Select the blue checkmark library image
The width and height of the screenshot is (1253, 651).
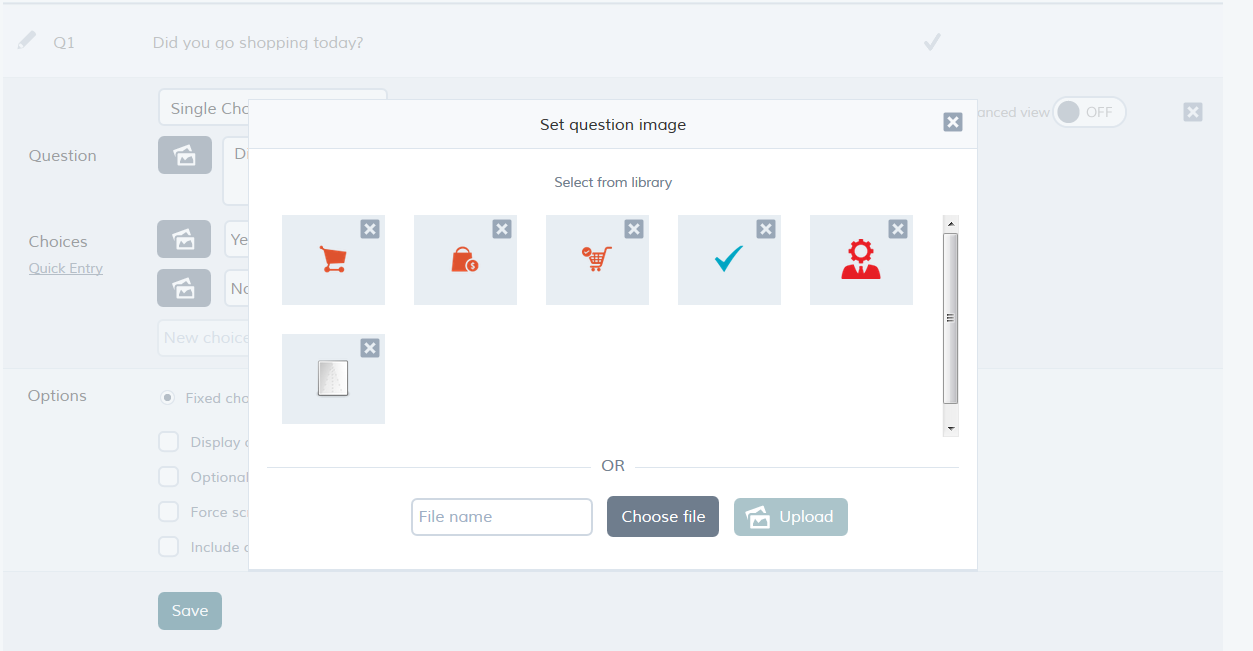click(x=729, y=260)
